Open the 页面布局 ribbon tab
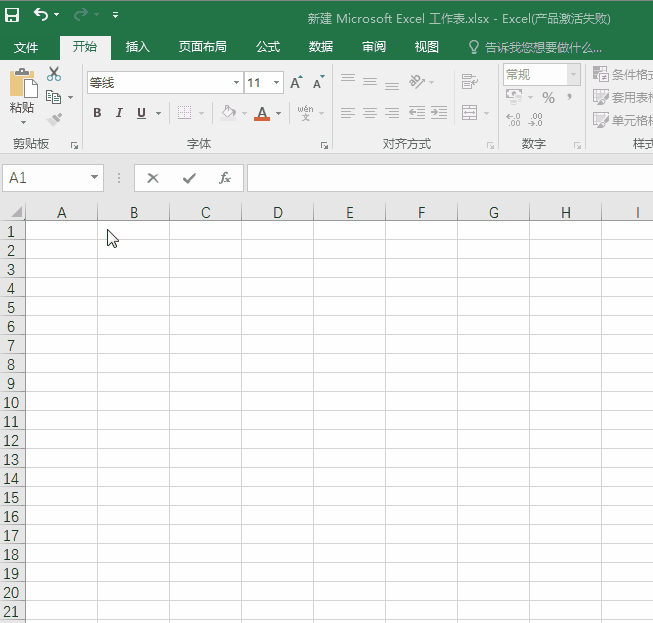 point(203,47)
